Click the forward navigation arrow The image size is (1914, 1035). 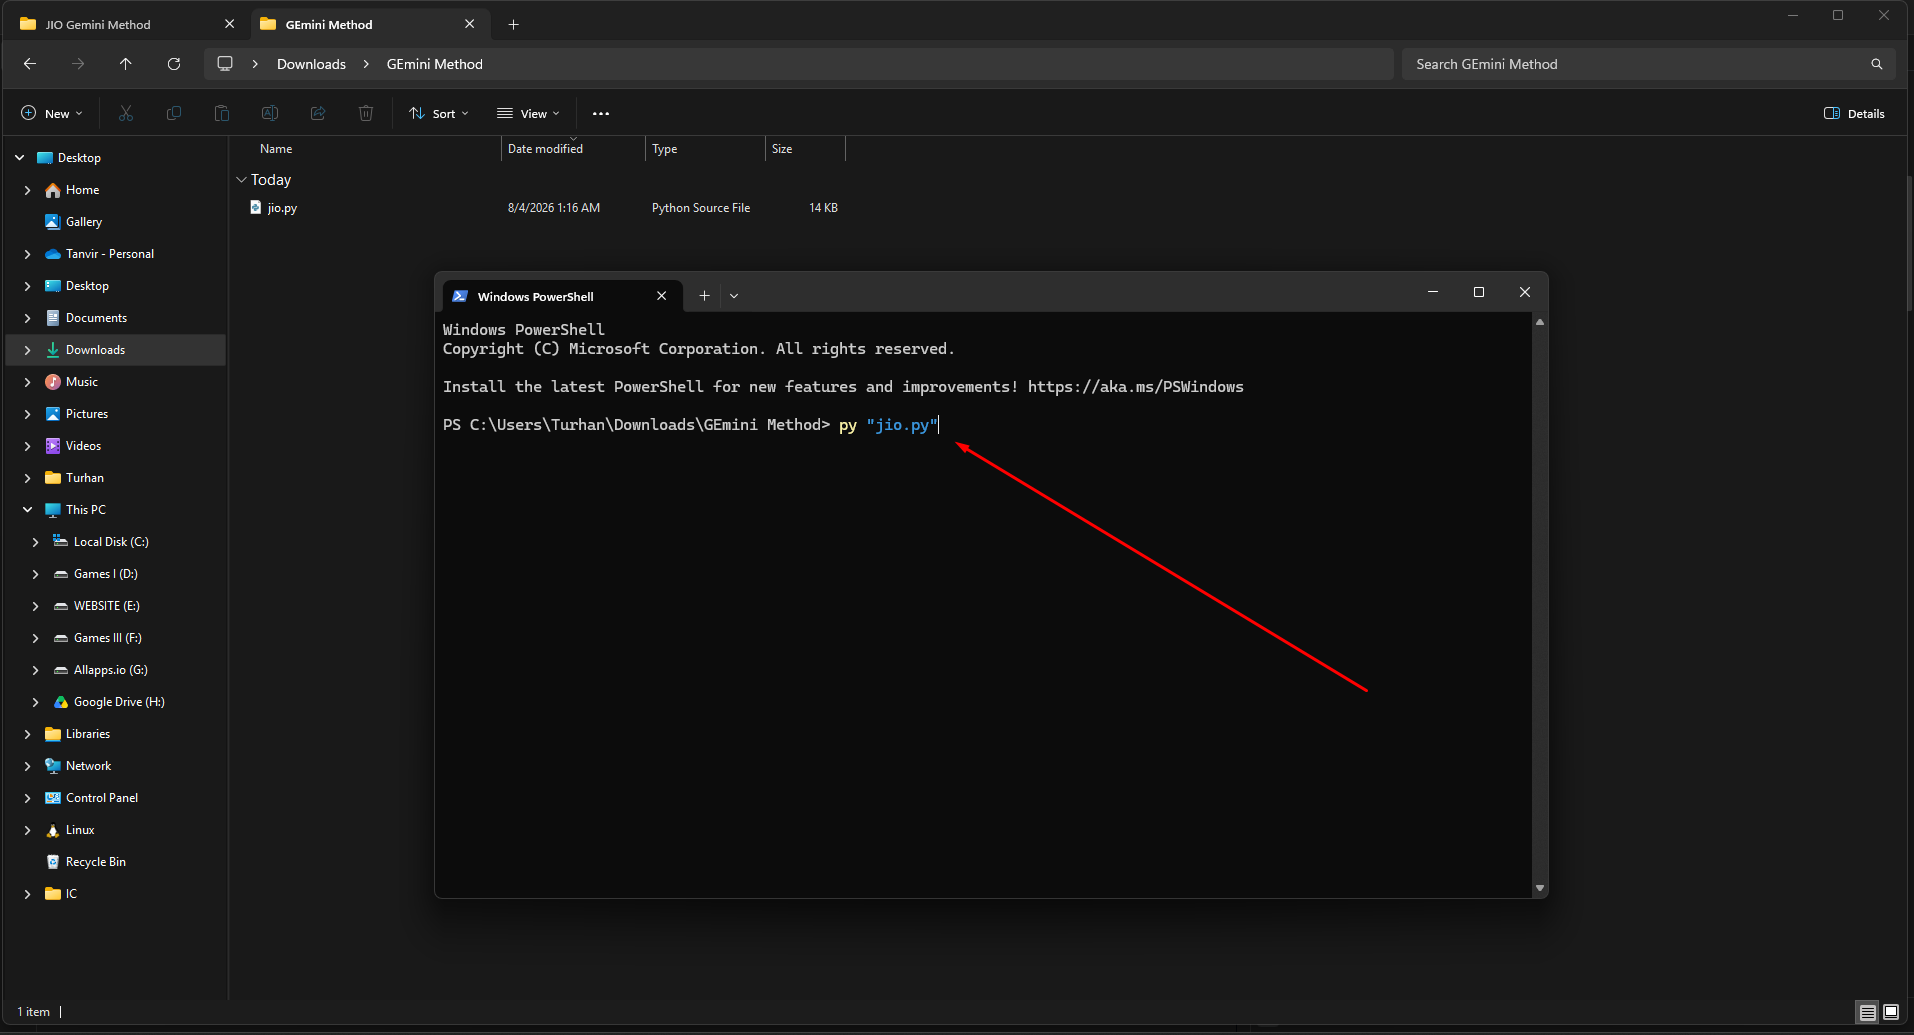[78, 64]
